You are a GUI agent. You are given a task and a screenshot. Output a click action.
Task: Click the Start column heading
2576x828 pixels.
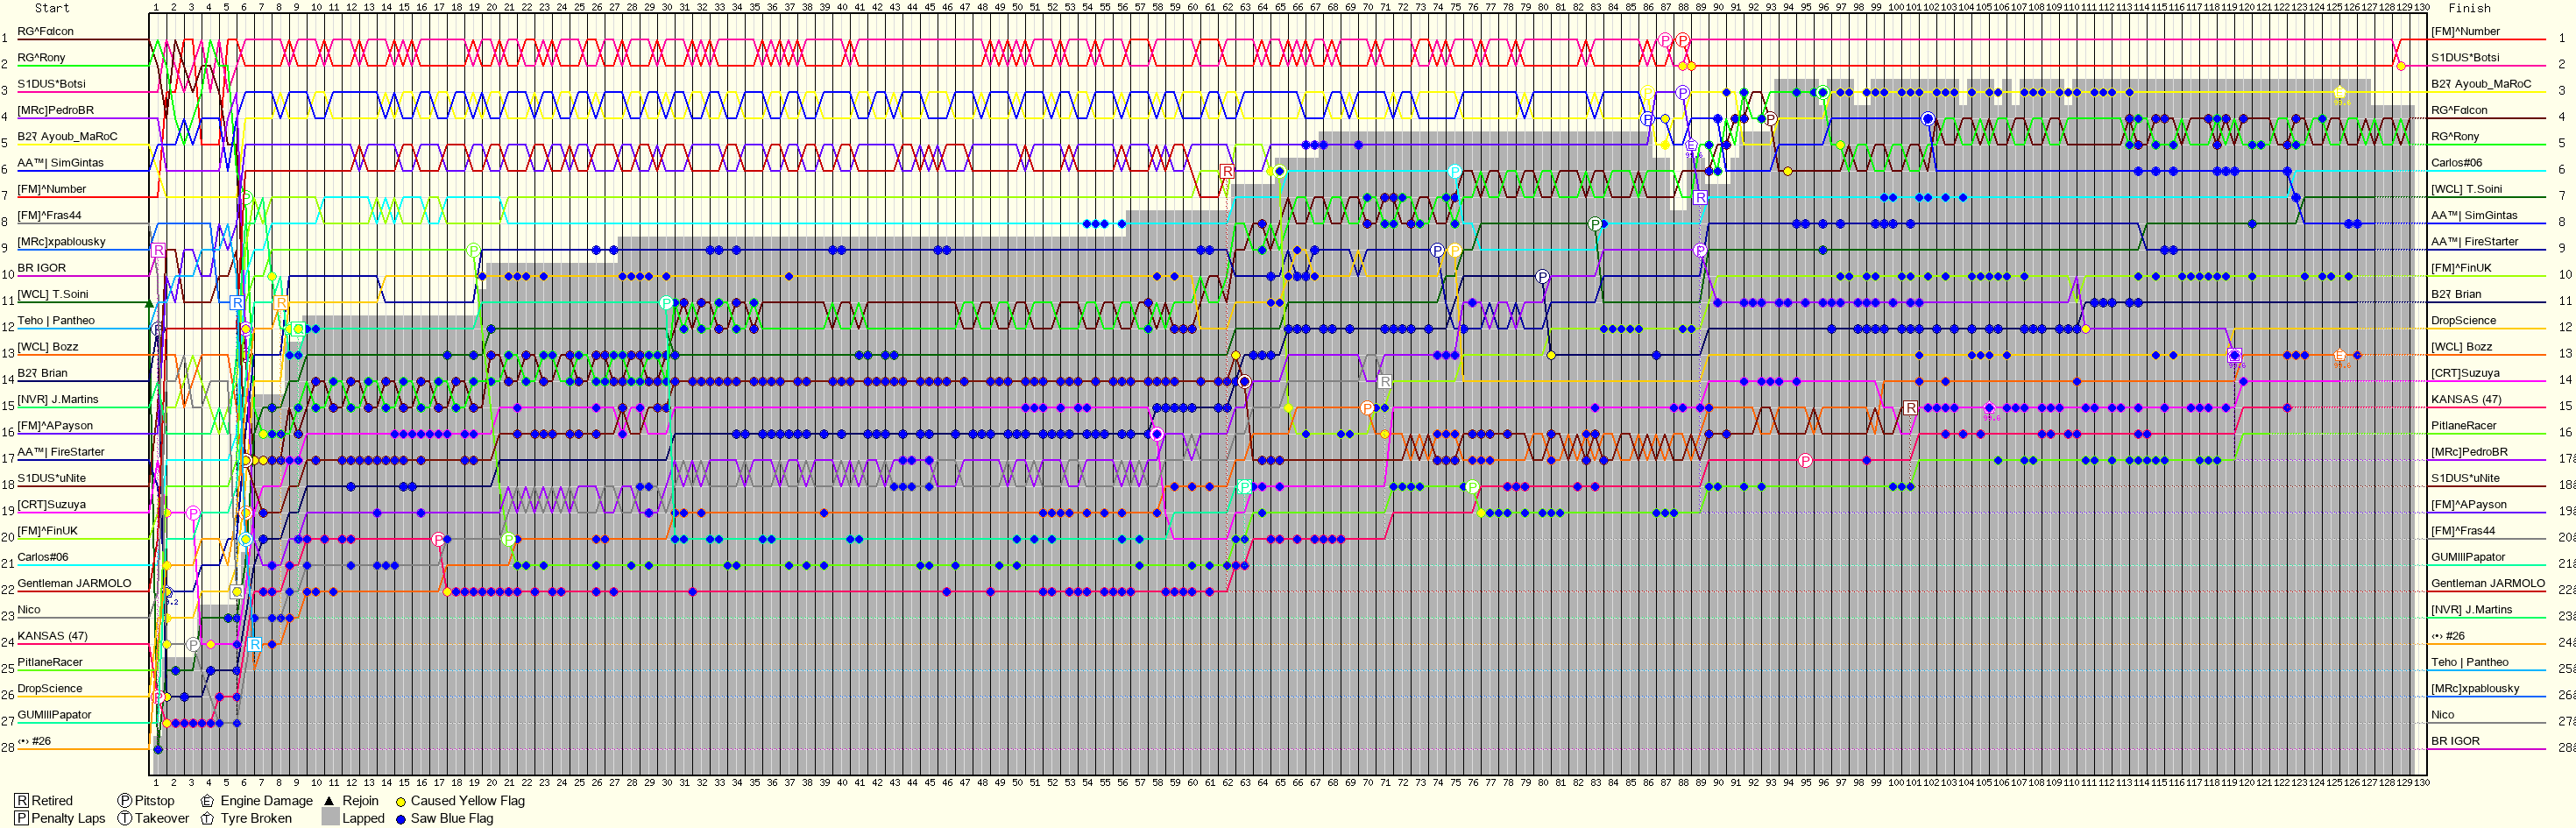pyautogui.click(x=52, y=8)
